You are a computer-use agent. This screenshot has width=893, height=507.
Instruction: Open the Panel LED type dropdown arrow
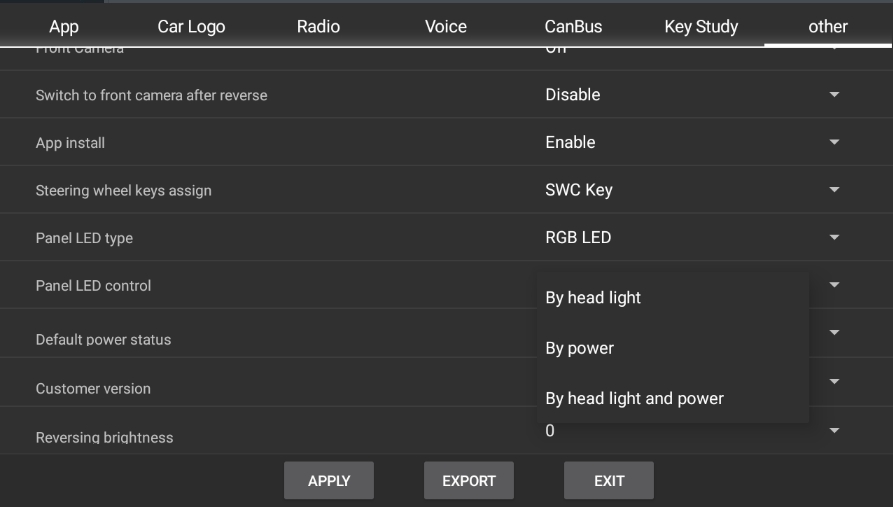[x=834, y=238]
